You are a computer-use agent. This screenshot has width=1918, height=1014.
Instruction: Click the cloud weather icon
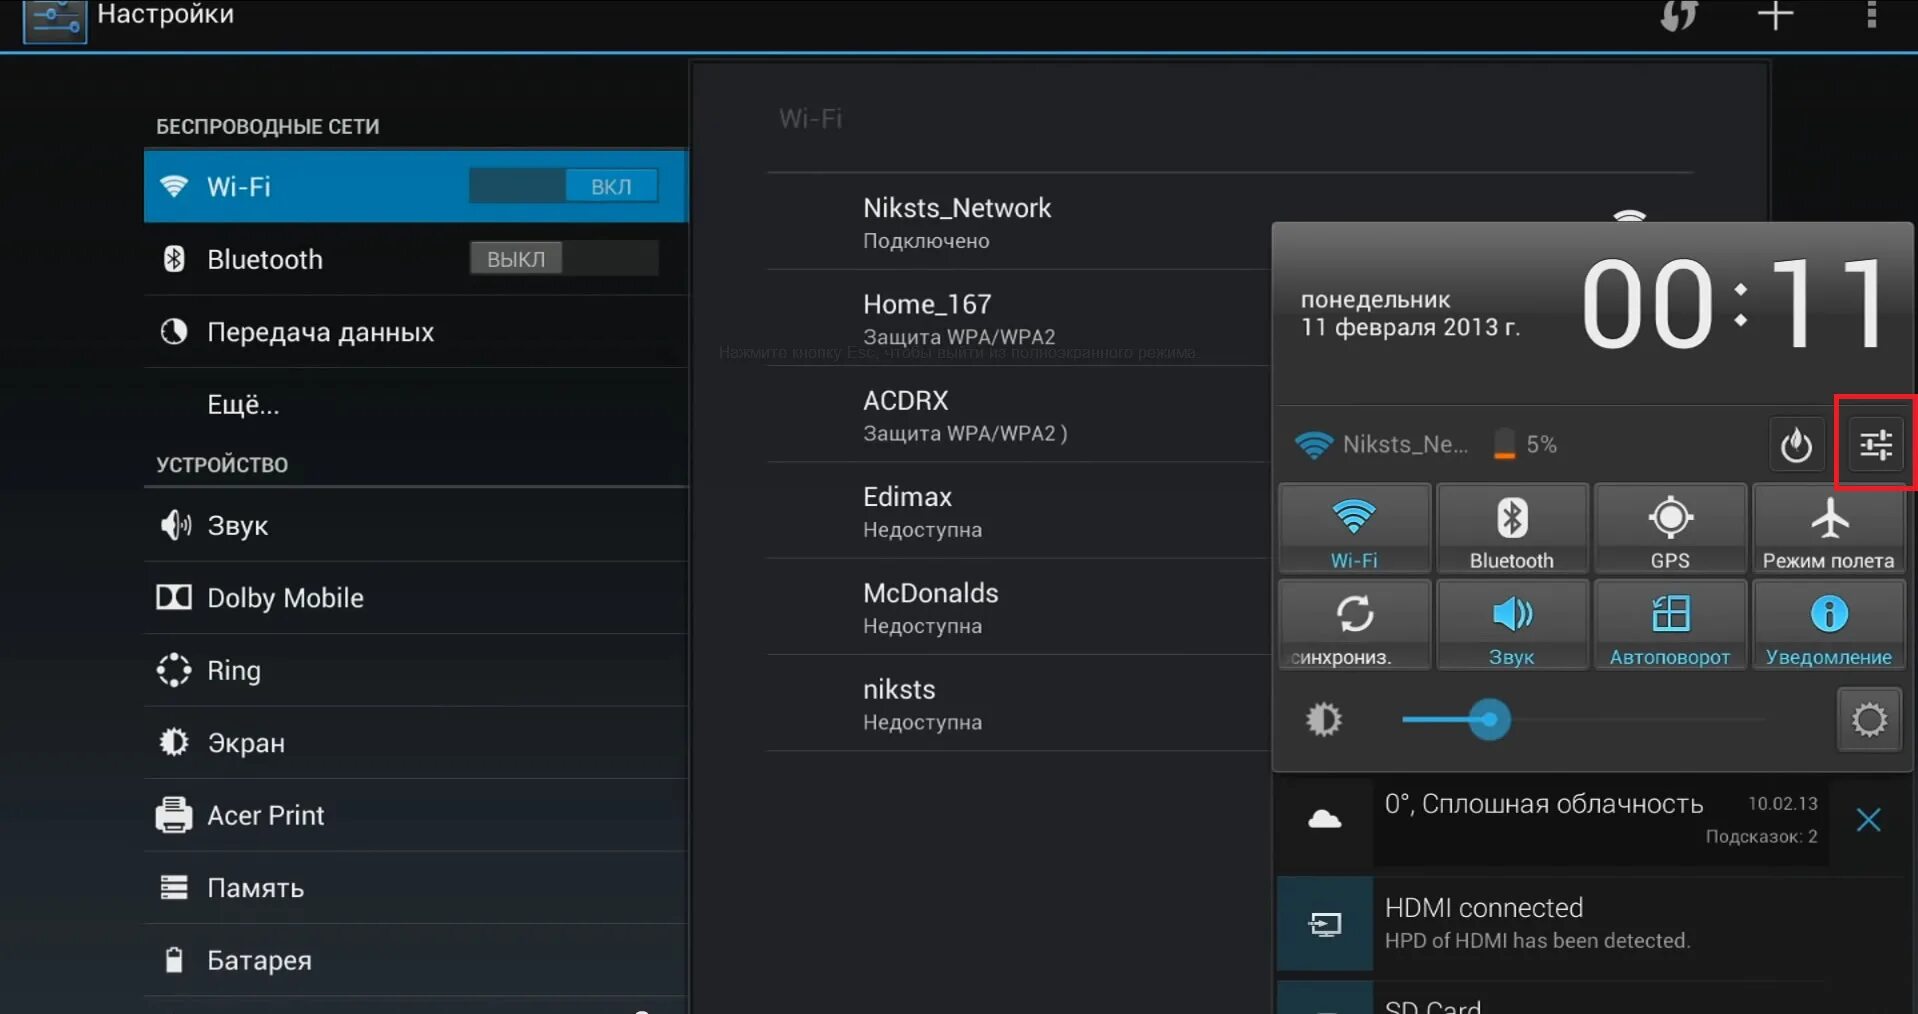(1325, 820)
